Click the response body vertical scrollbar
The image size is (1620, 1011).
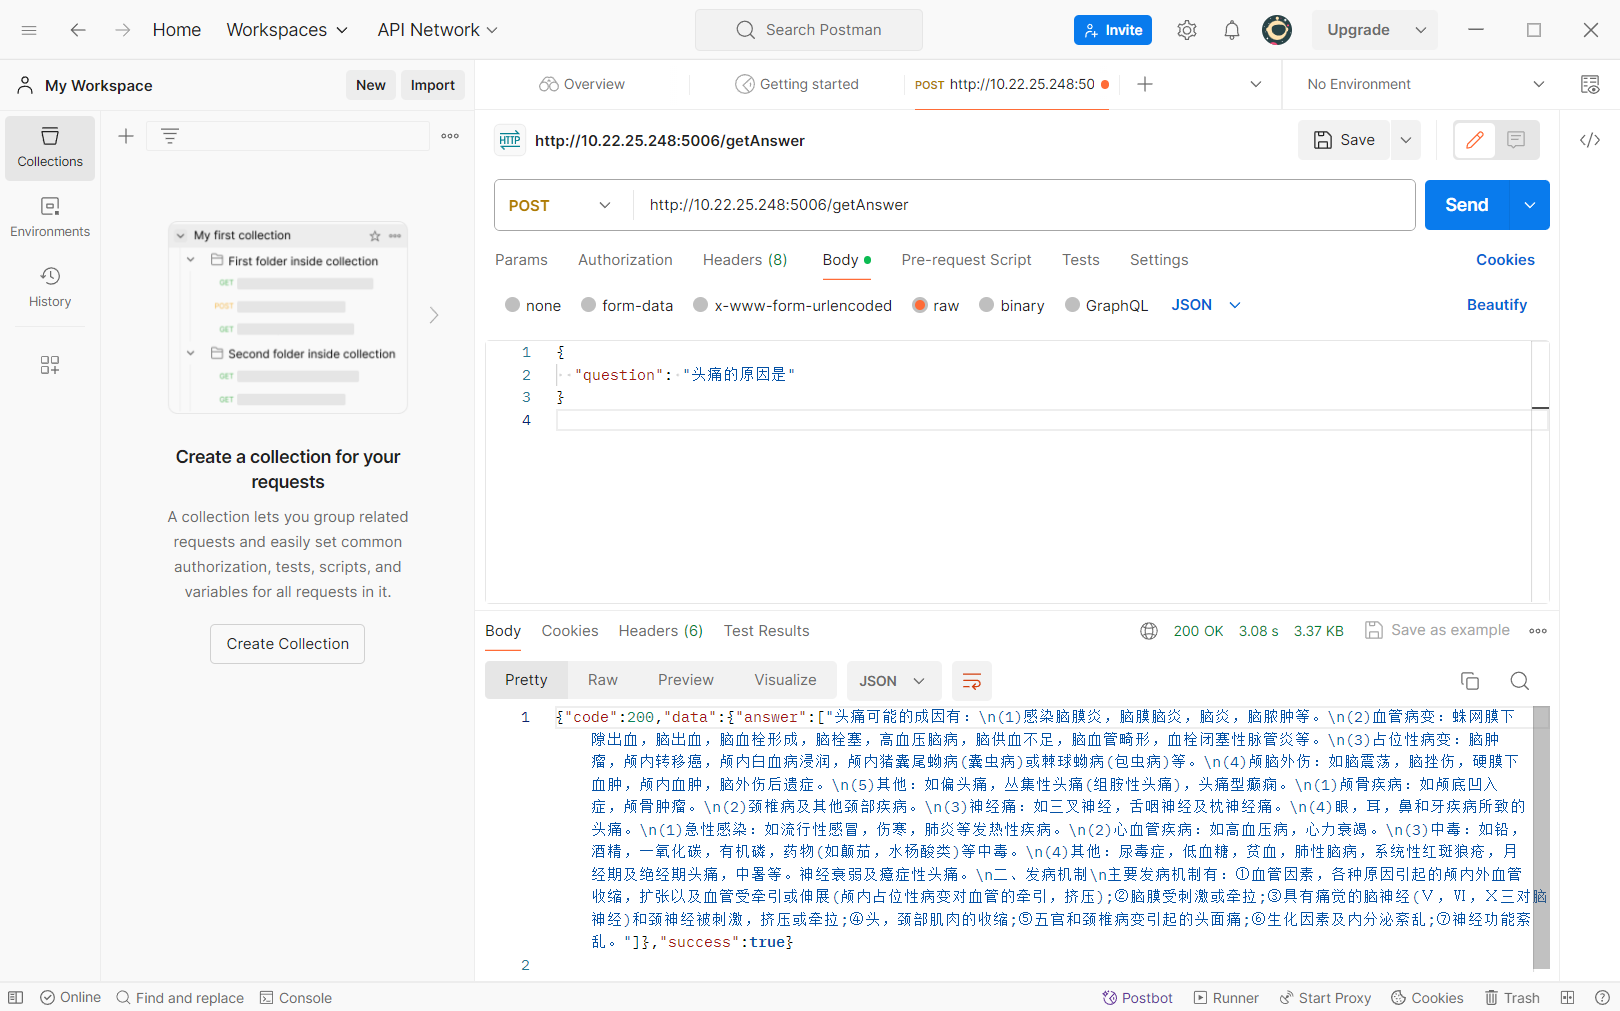tap(1541, 838)
